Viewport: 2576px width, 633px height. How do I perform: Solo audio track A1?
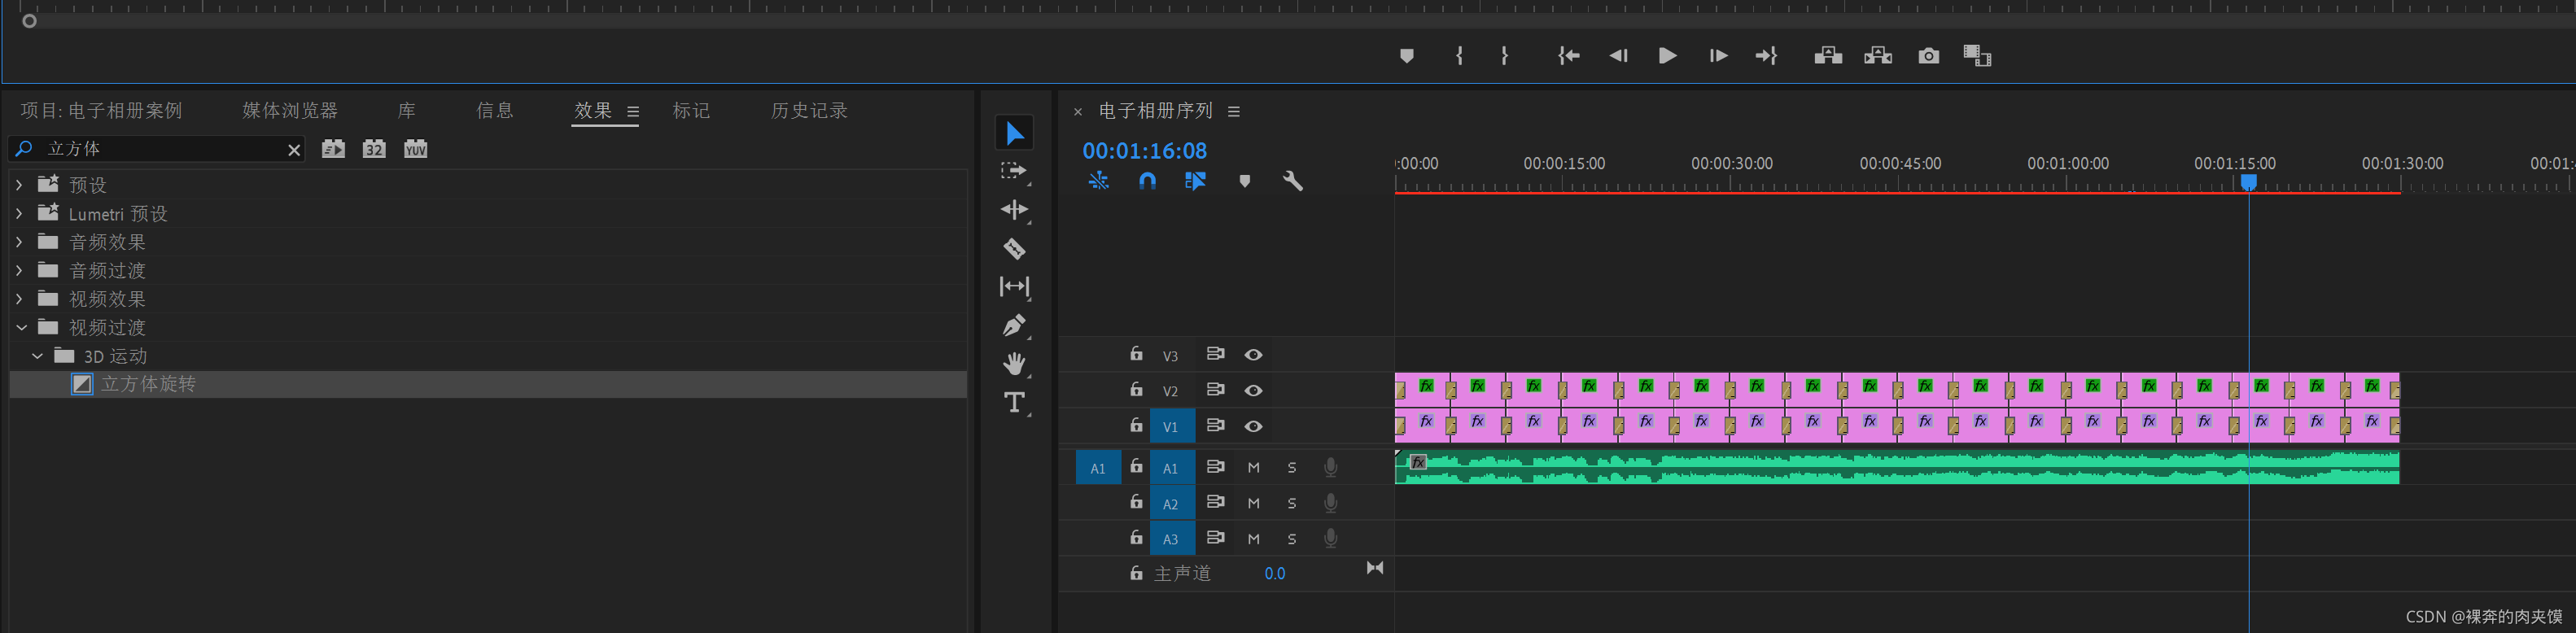[1292, 467]
